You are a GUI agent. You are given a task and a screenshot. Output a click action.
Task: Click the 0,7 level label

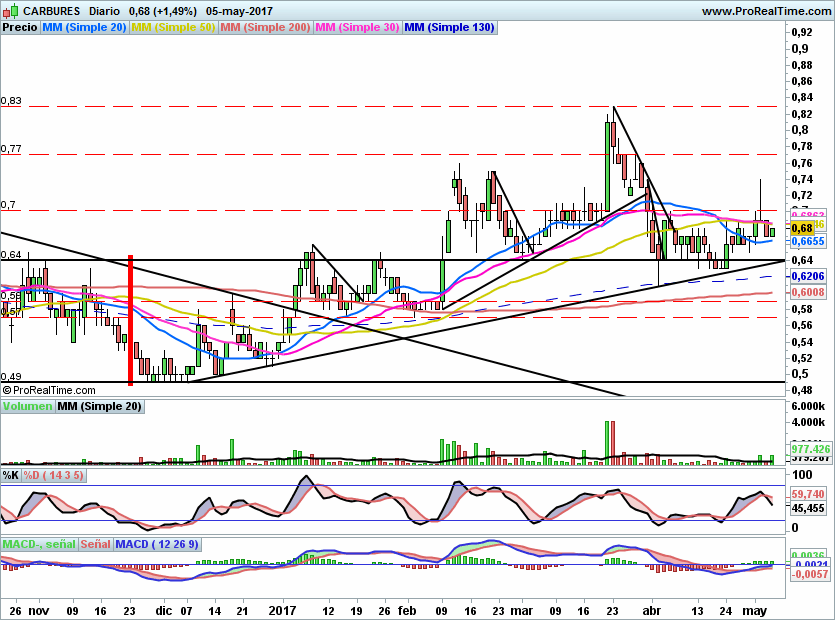coord(8,205)
